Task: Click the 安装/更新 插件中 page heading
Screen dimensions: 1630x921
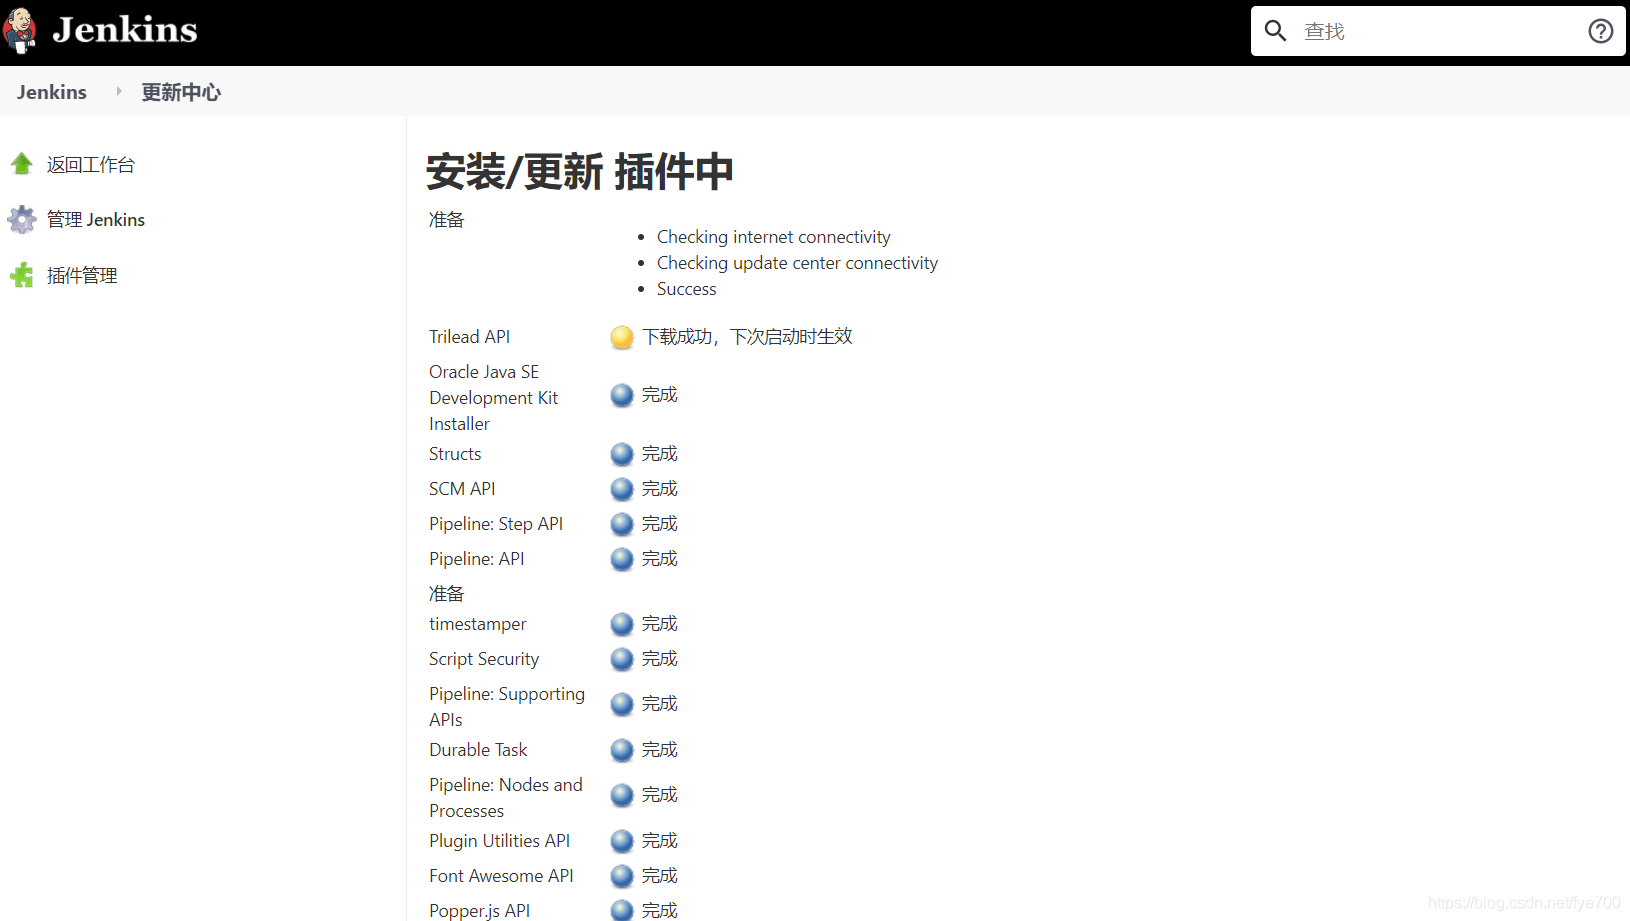Action: [580, 172]
